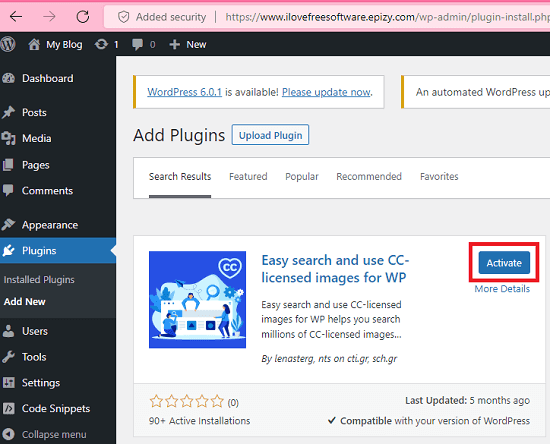Click the My Blog home icon
Image resolution: width=550 pixels, height=444 pixels.
click(34, 45)
